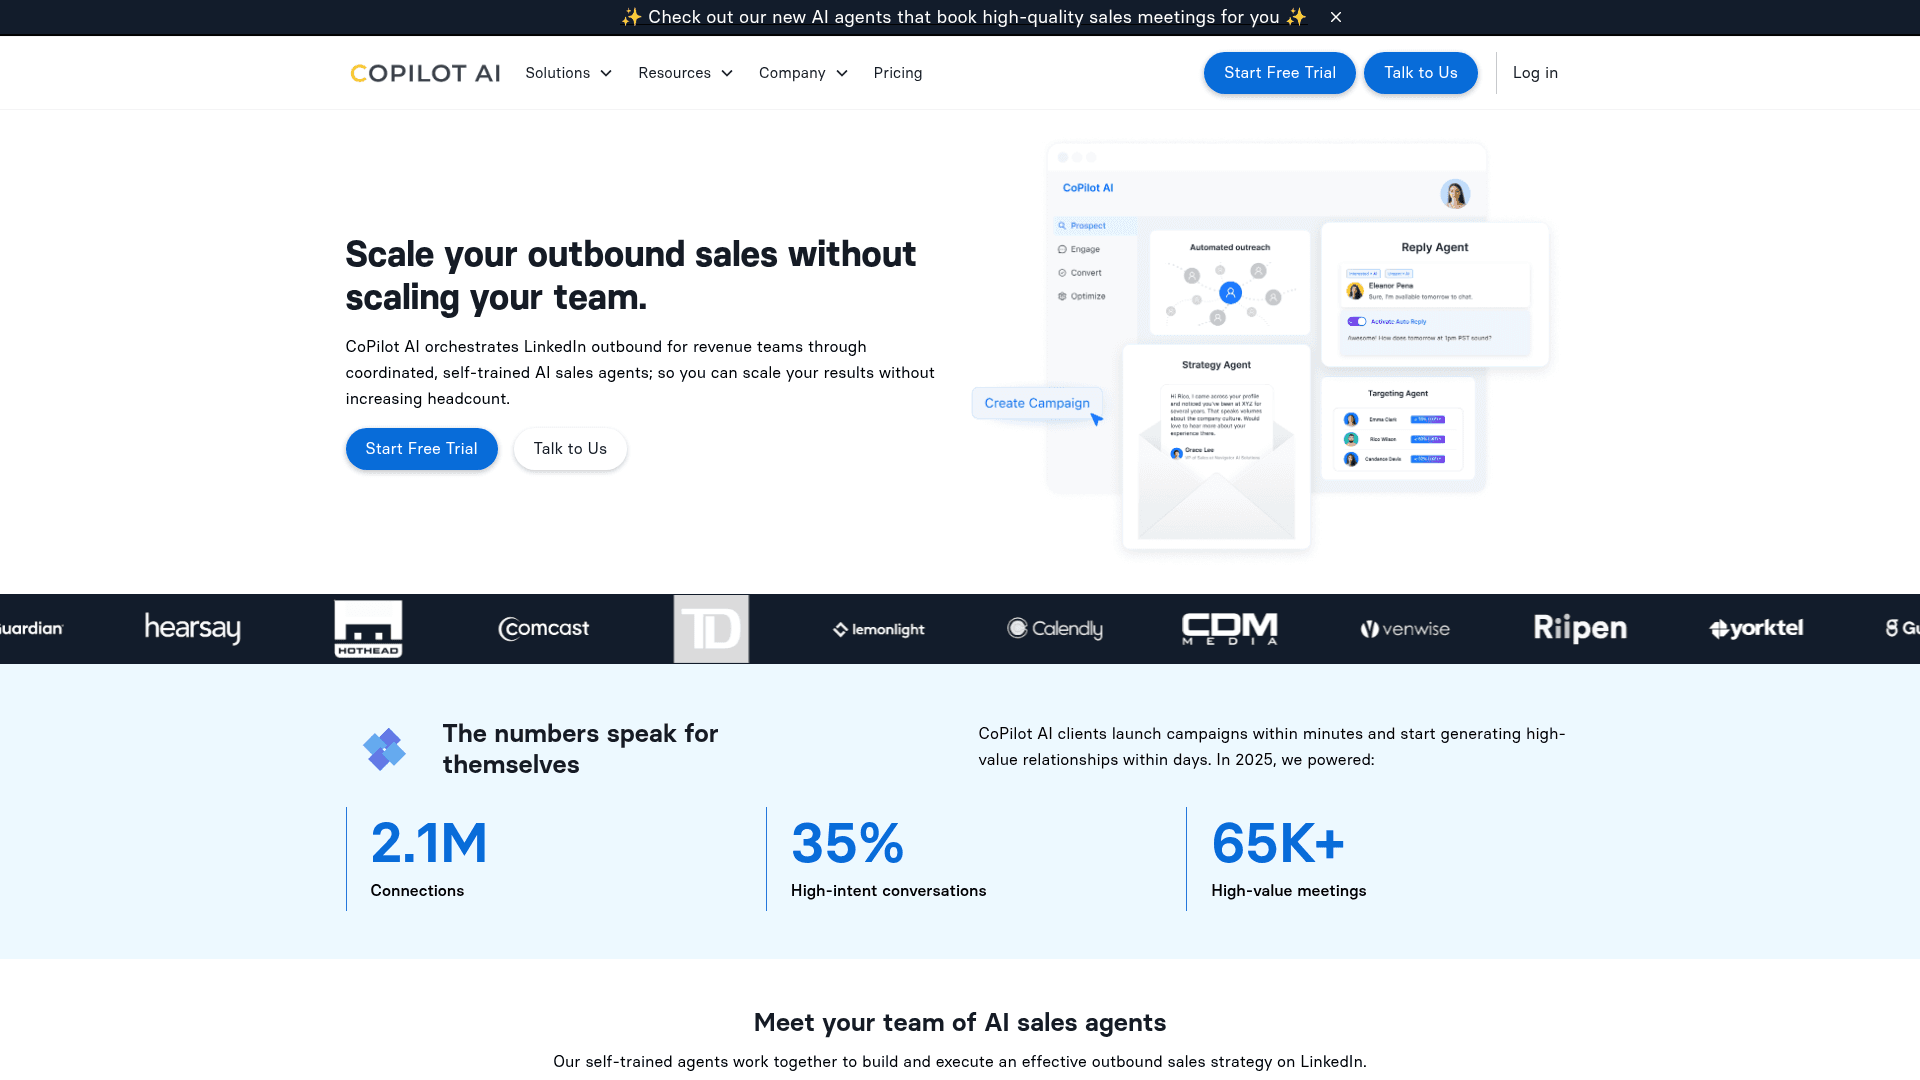Image resolution: width=1920 pixels, height=1080 pixels.
Task: Click the Comcast logo
Action: (x=544, y=629)
